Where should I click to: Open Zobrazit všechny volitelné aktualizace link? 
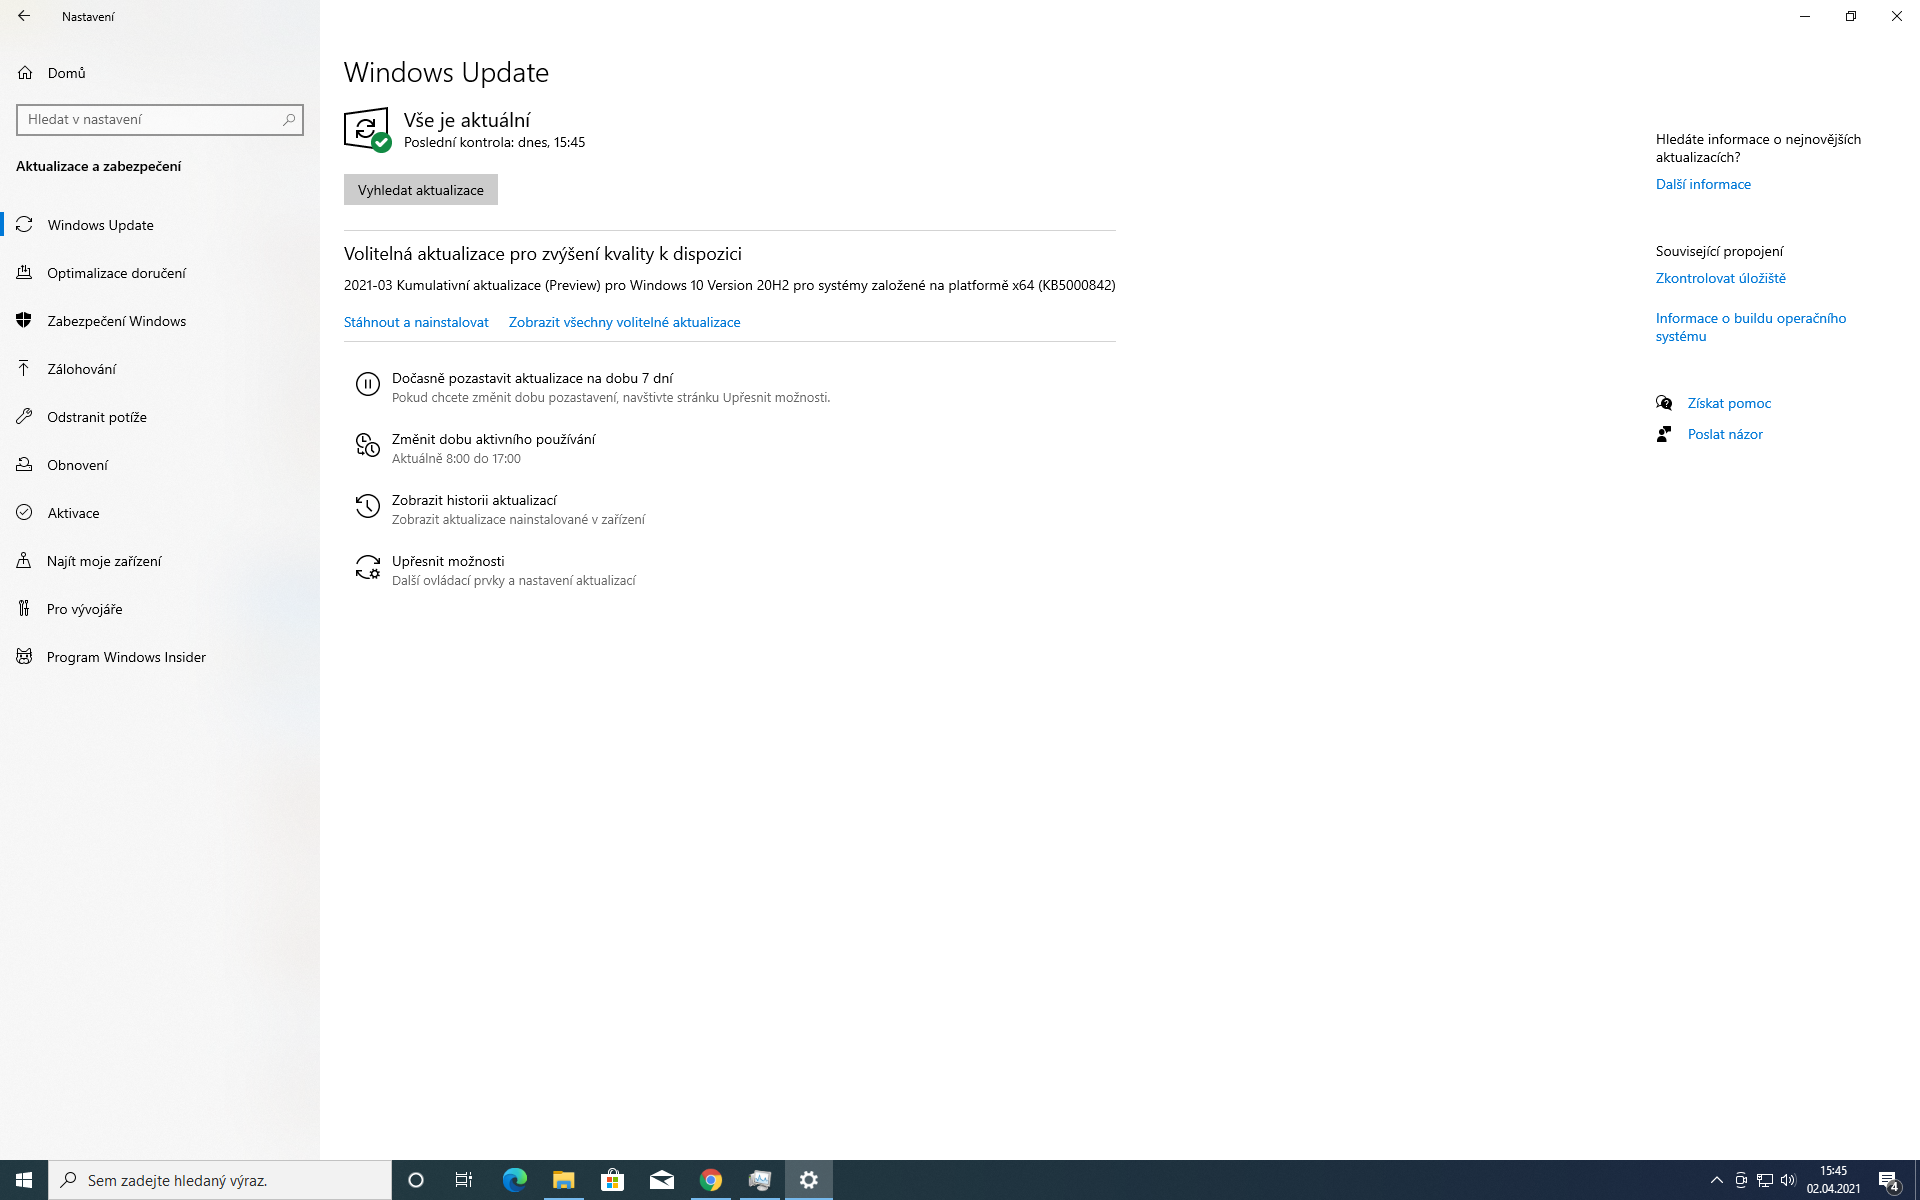[x=624, y=322]
